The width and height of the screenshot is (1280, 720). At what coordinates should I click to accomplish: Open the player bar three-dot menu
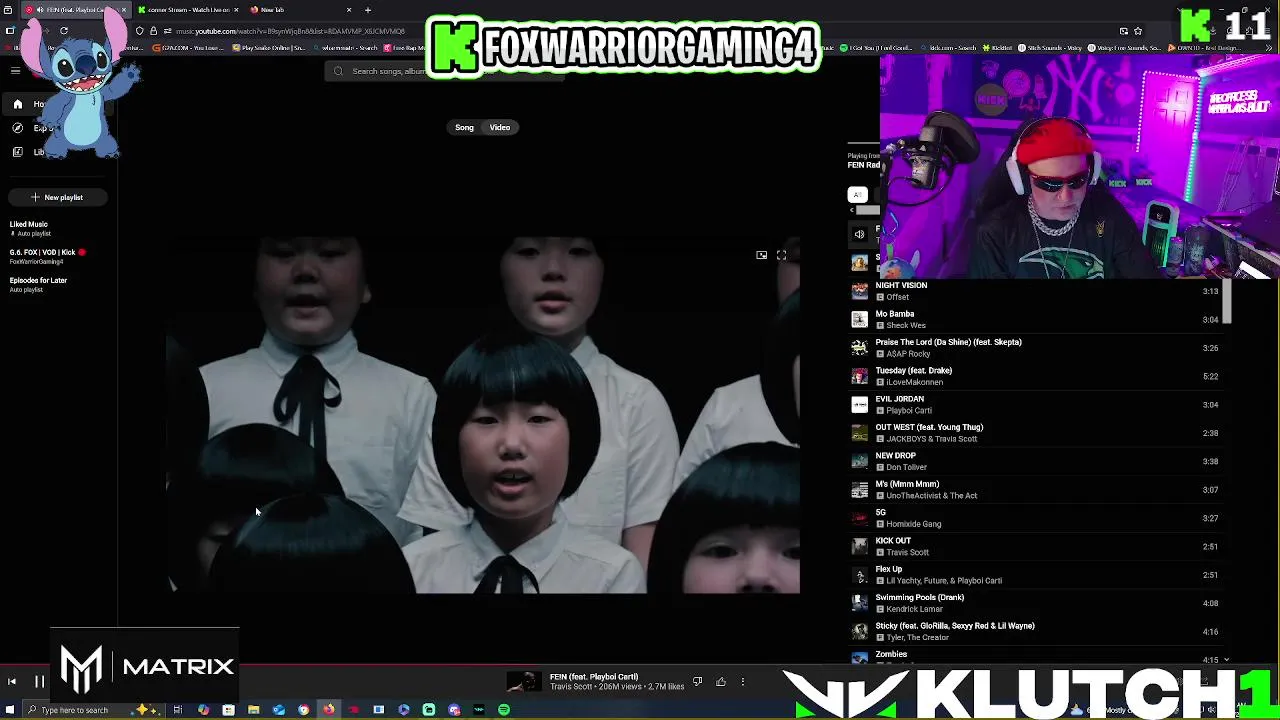coord(742,682)
